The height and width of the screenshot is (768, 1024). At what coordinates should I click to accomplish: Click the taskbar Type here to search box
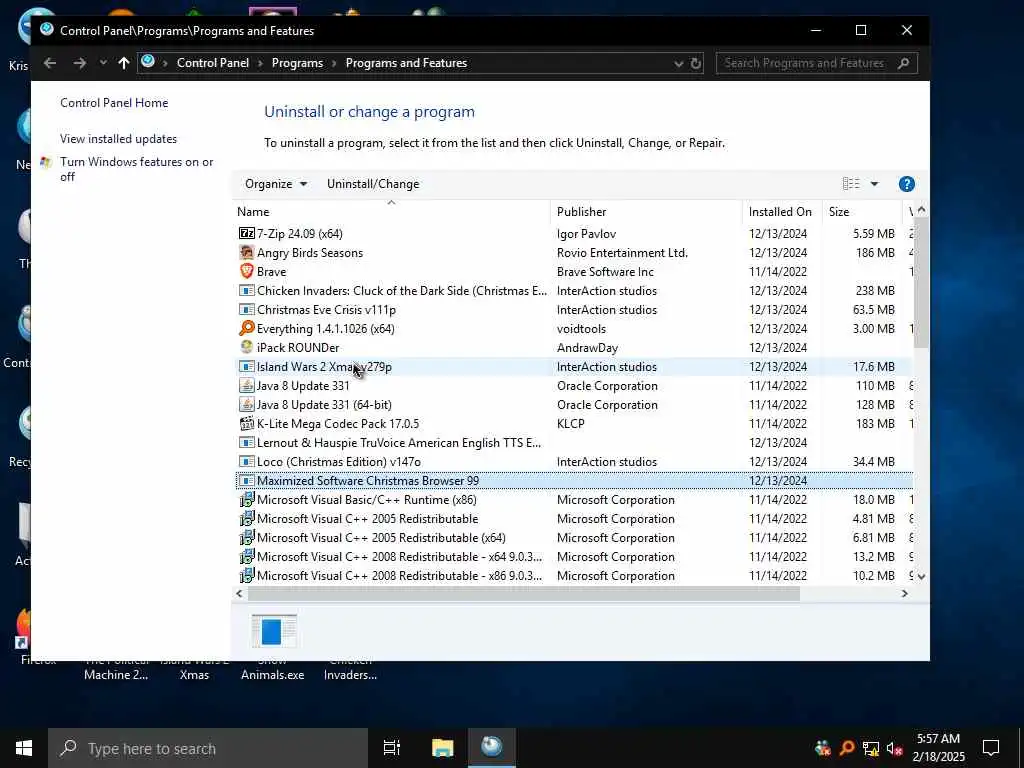208,748
